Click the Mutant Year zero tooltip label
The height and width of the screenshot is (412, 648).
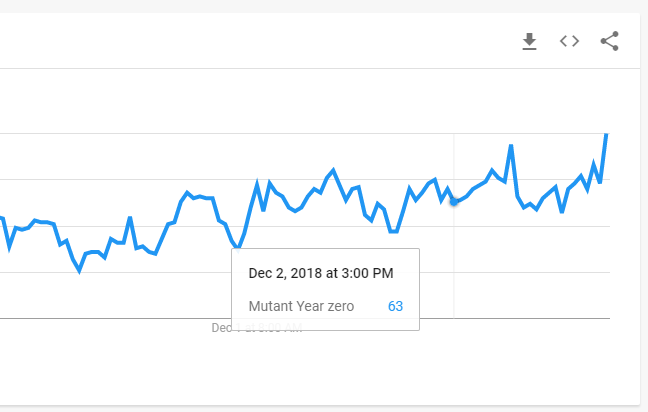tap(301, 306)
